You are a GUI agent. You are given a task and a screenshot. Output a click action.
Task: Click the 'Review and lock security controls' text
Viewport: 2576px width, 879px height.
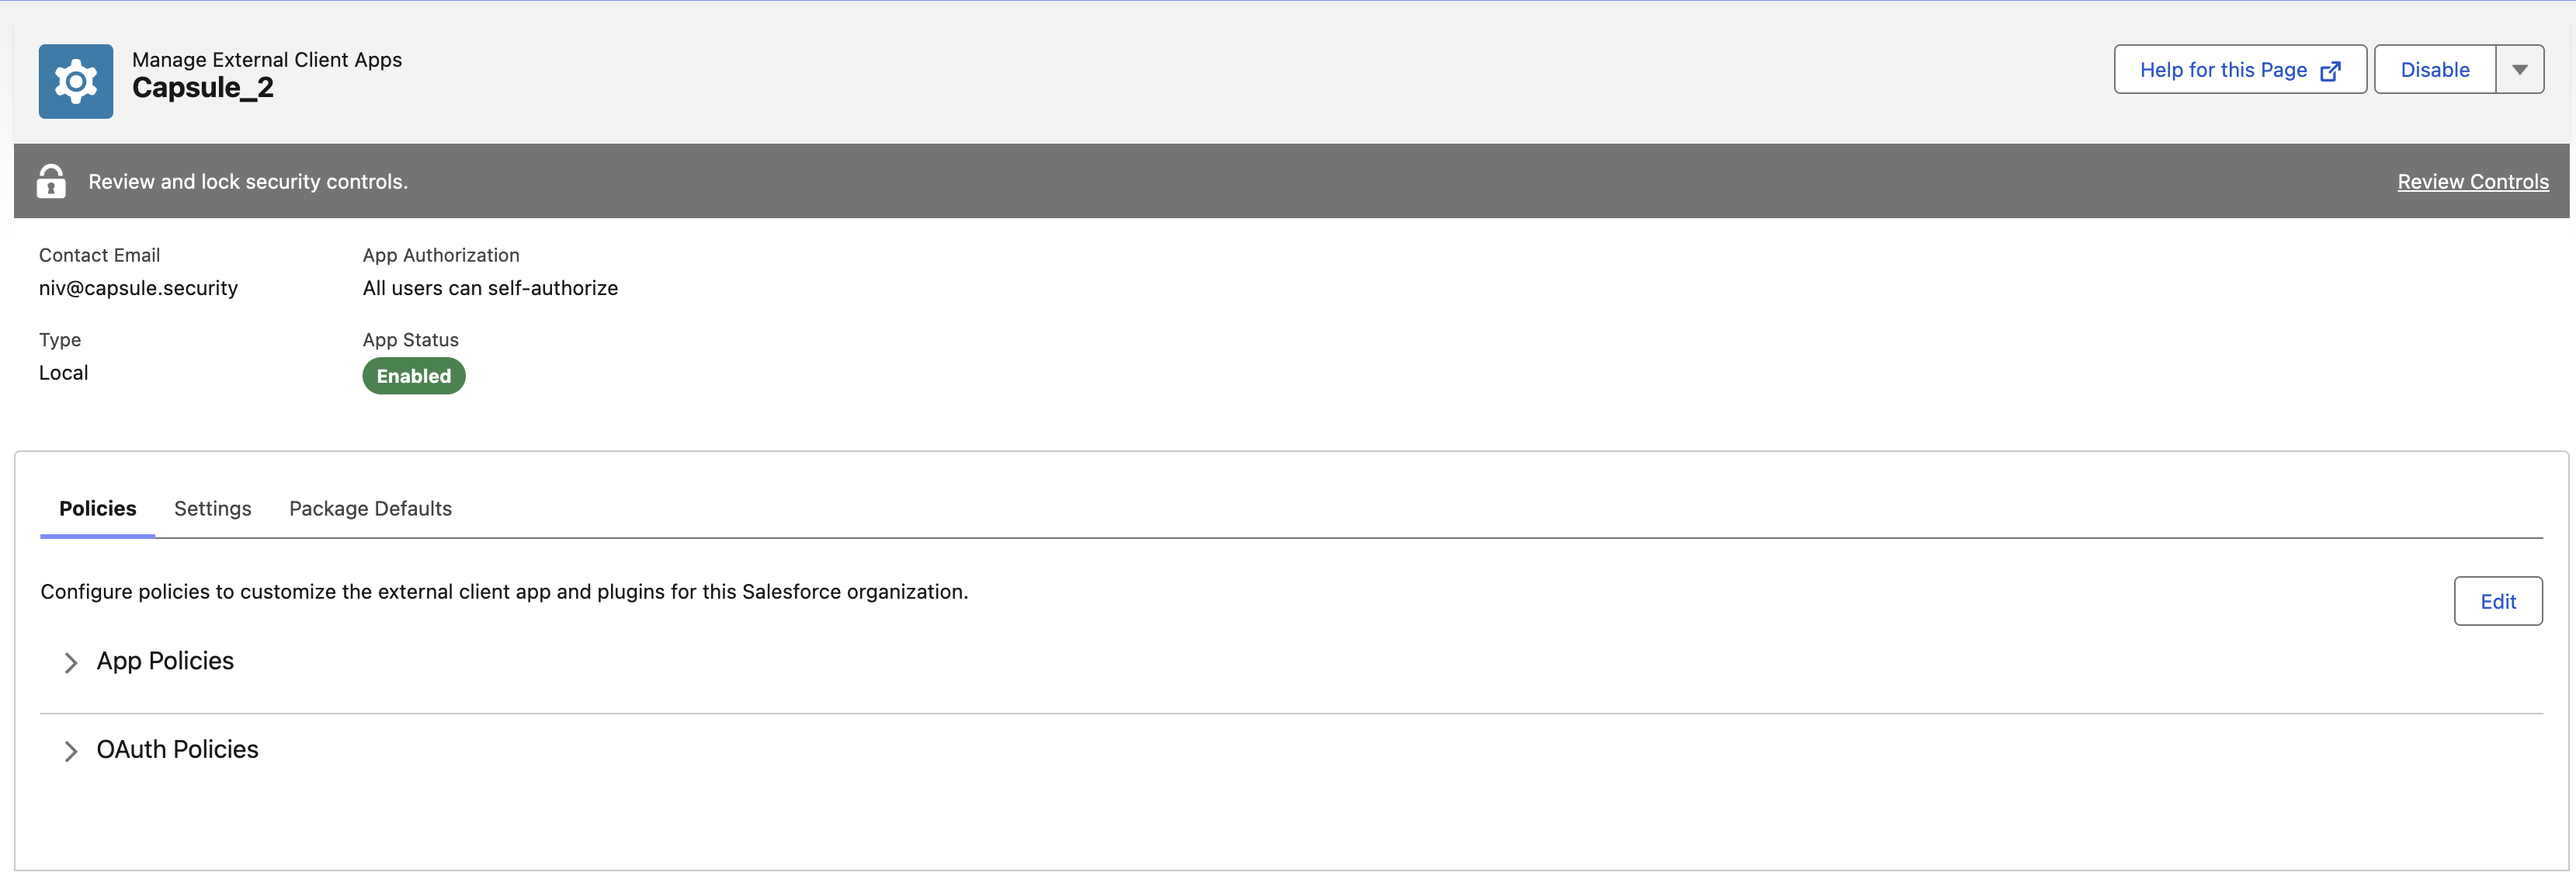coord(248,181)
